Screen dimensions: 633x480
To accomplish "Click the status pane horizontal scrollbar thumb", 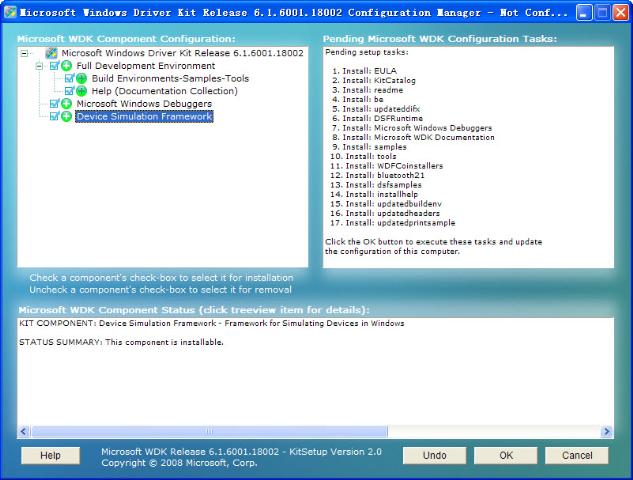I will point(209,432).
